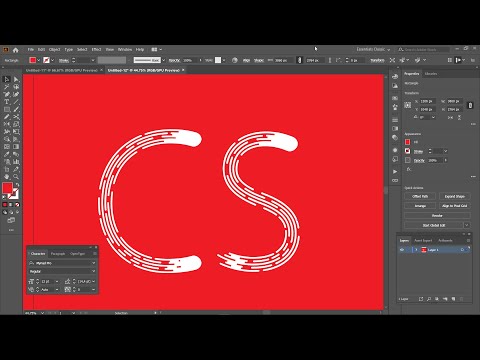Open the arrange documents dropdown

coord(156,49)
